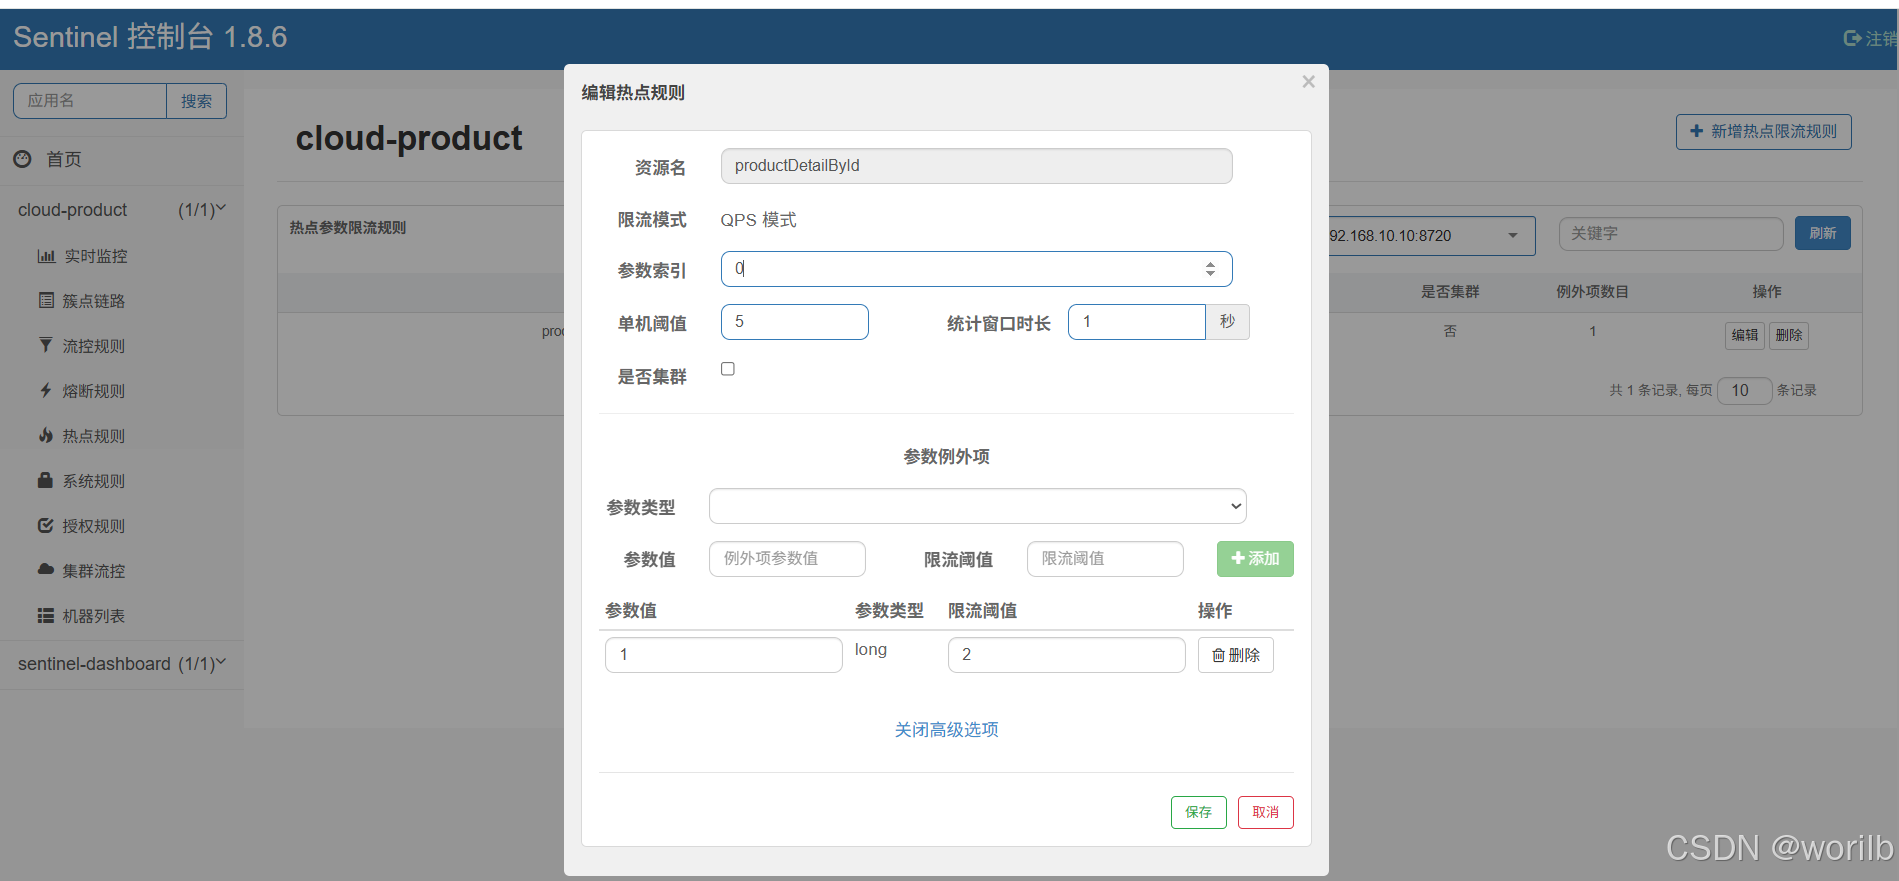
Task: Click the 'long' parameter type cell
Action: tap(870, 650)
